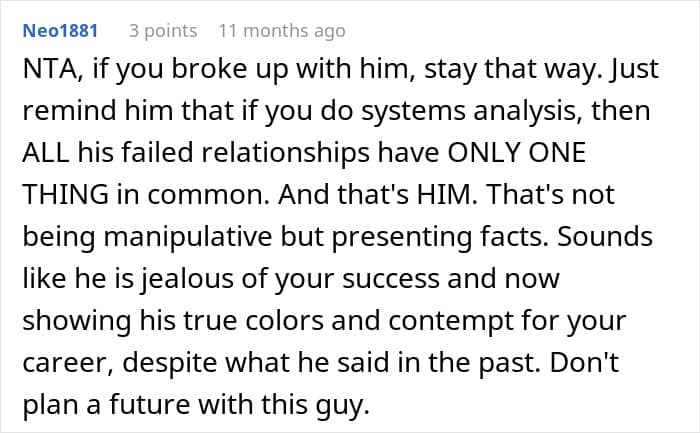Click the "11 months ago" timestamp
The width and height of the screenshot is (700, 433).
coord(281,31)
